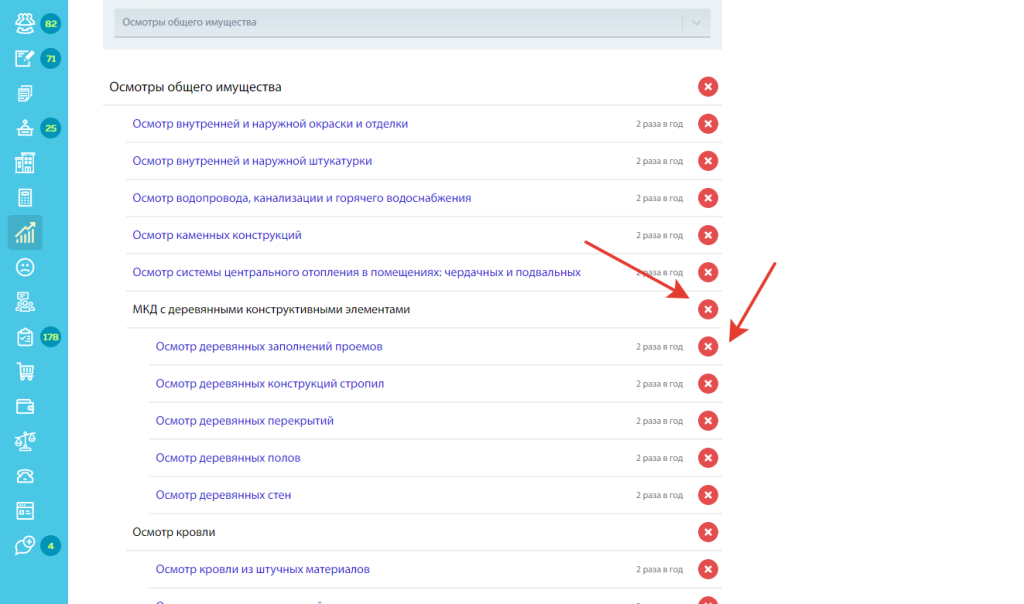
Task: Expand the 'Осмотры общего имущества' dropdown
Action: point(412,22)
